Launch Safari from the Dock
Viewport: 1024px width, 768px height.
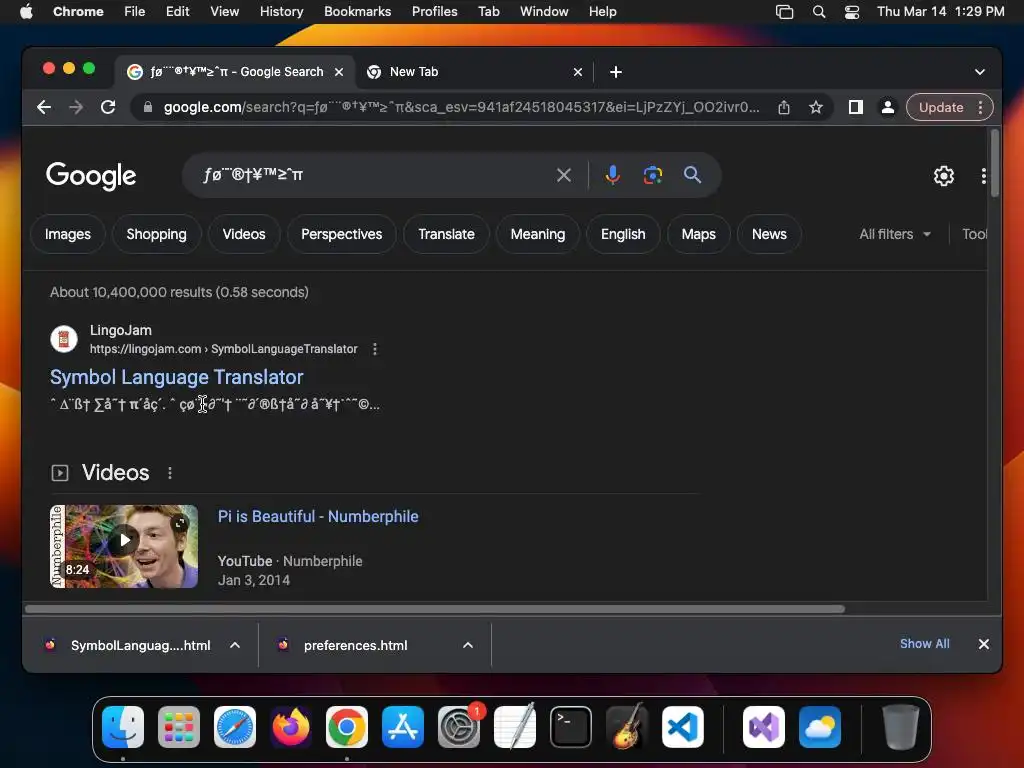(235, 727)
